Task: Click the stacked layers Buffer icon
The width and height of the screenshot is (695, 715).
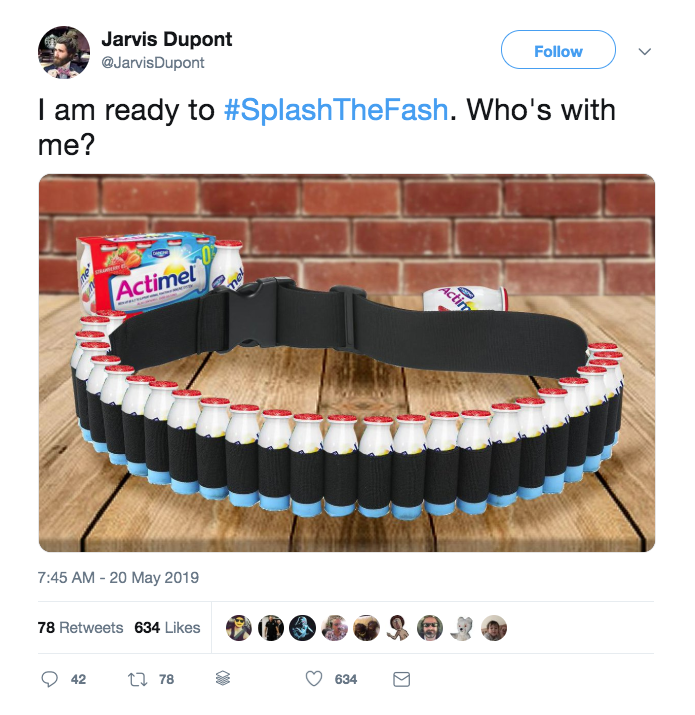Action: [x=223, y=679]
